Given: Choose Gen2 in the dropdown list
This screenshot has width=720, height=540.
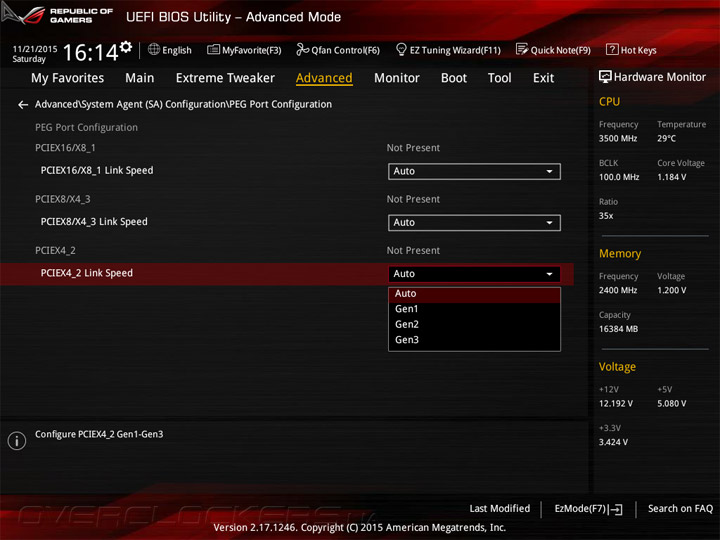Looking at the screenshot, I should (x=474, y=325).
